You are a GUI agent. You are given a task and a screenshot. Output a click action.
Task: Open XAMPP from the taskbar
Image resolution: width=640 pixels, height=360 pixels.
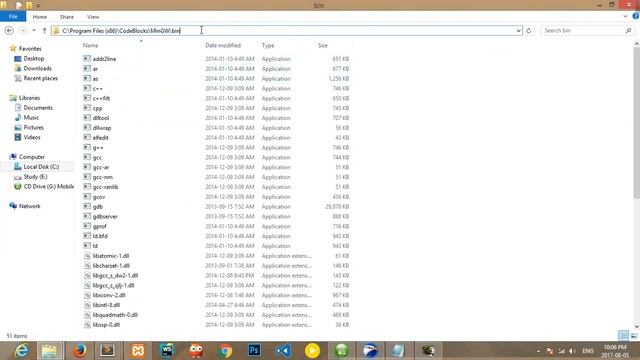point(138,351)
